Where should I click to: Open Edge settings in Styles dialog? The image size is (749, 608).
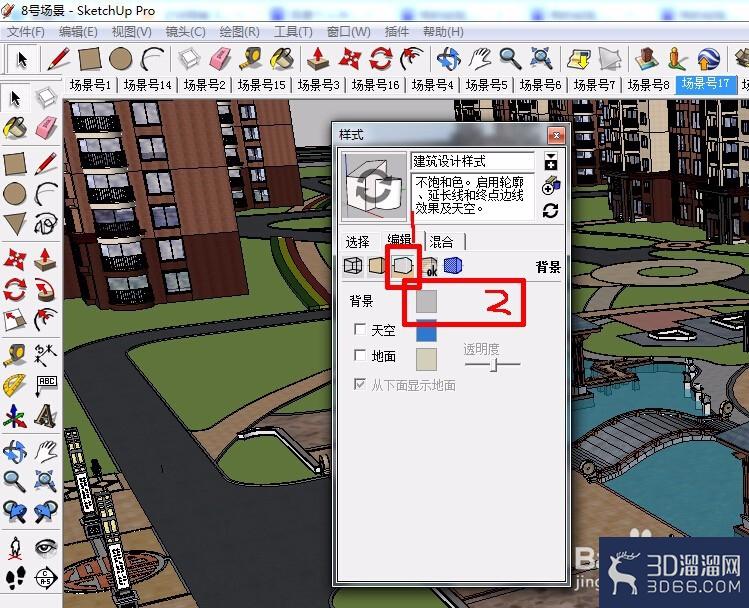(x=353, y=266)
